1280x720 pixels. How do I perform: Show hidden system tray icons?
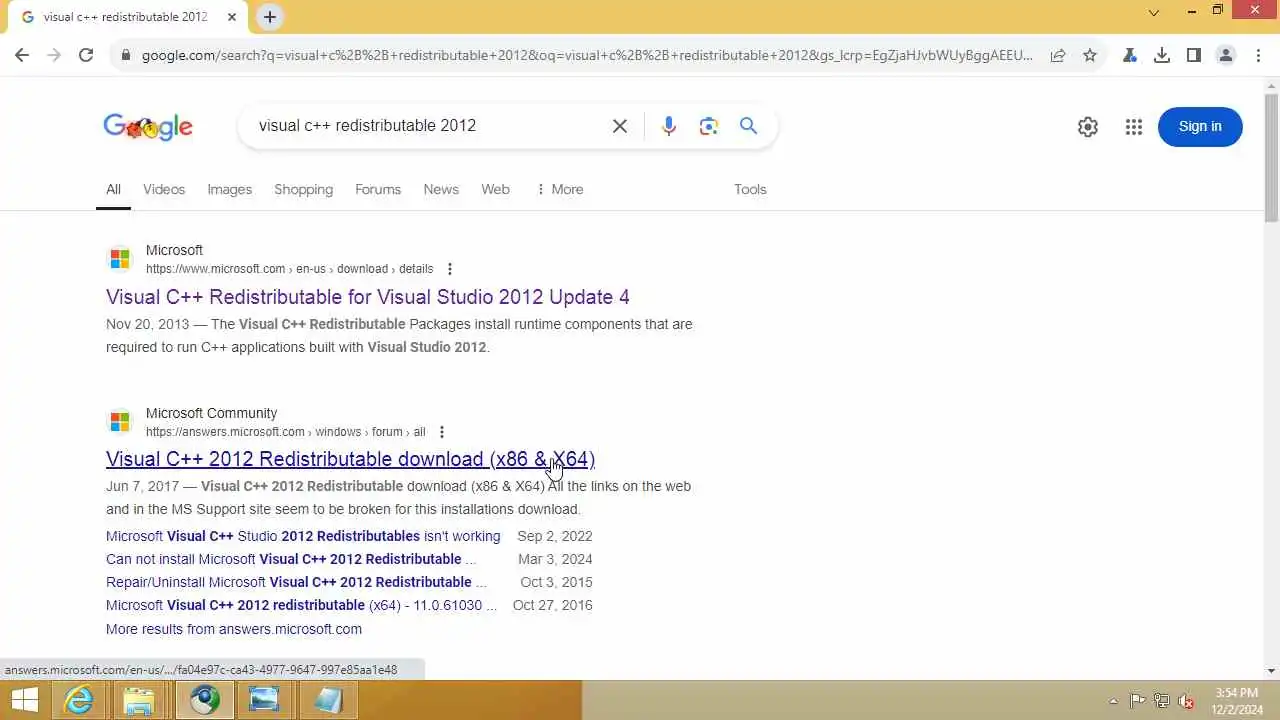coord(1114,701)
